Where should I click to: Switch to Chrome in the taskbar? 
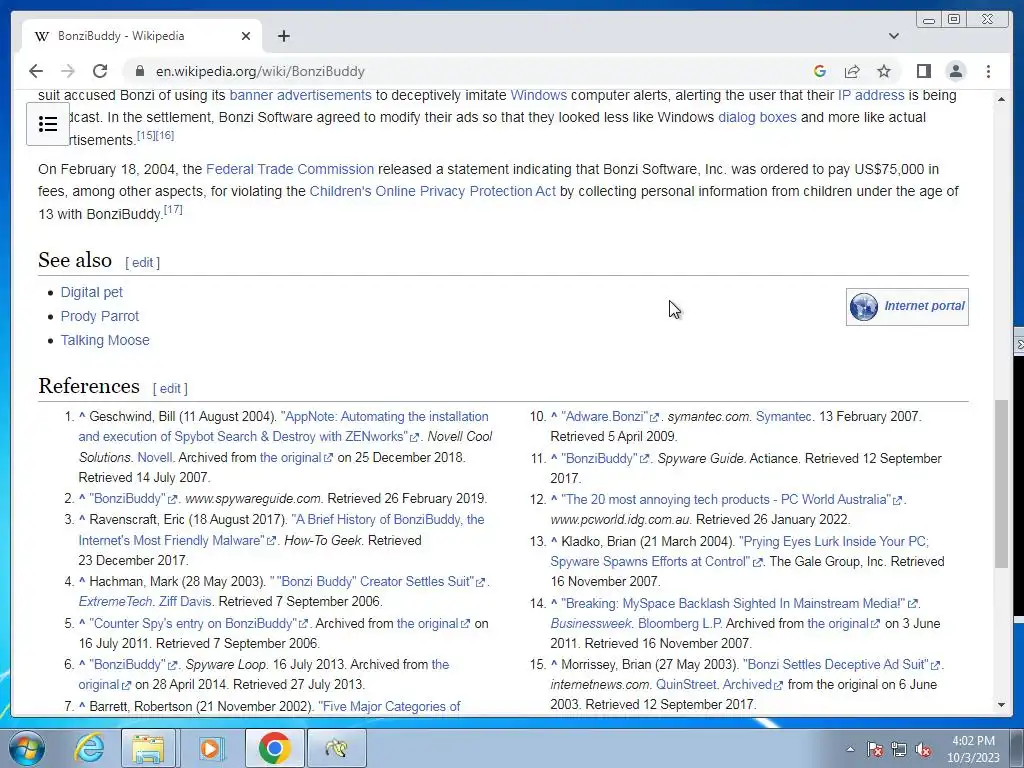coord(274,748)
